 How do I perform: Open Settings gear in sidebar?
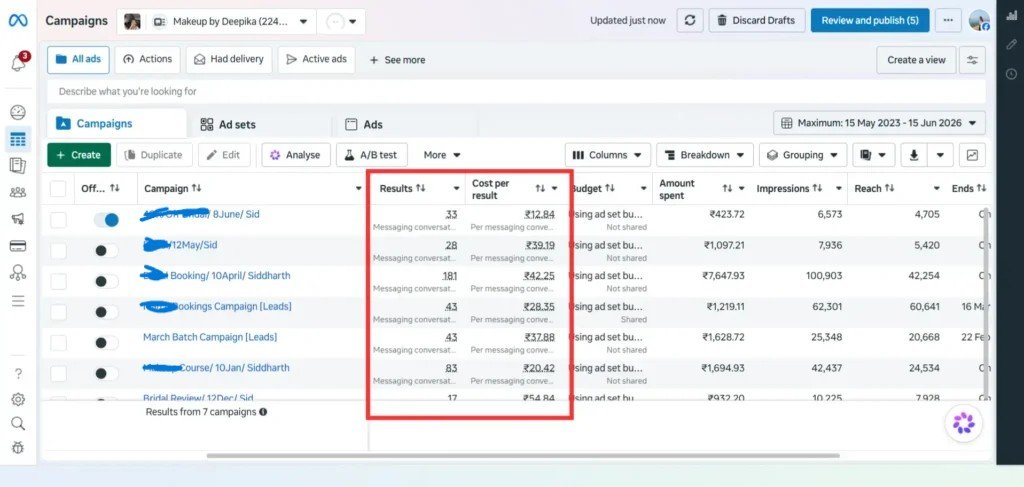pos(18,400)
